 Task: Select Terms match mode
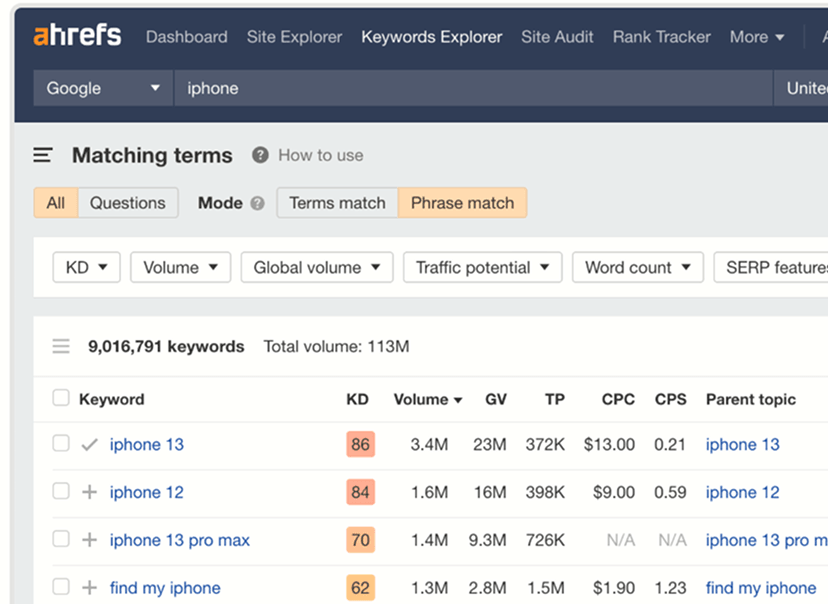tap(337, 203)
